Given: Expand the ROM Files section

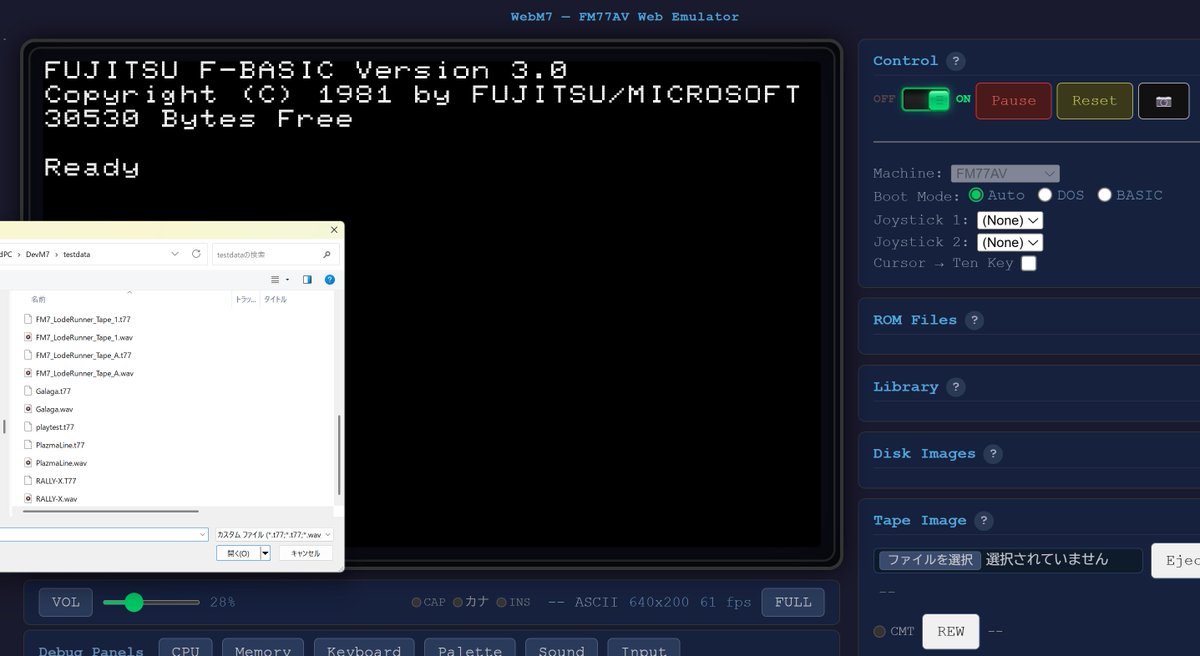Looking at the screenshot, I should click(914, 320).
